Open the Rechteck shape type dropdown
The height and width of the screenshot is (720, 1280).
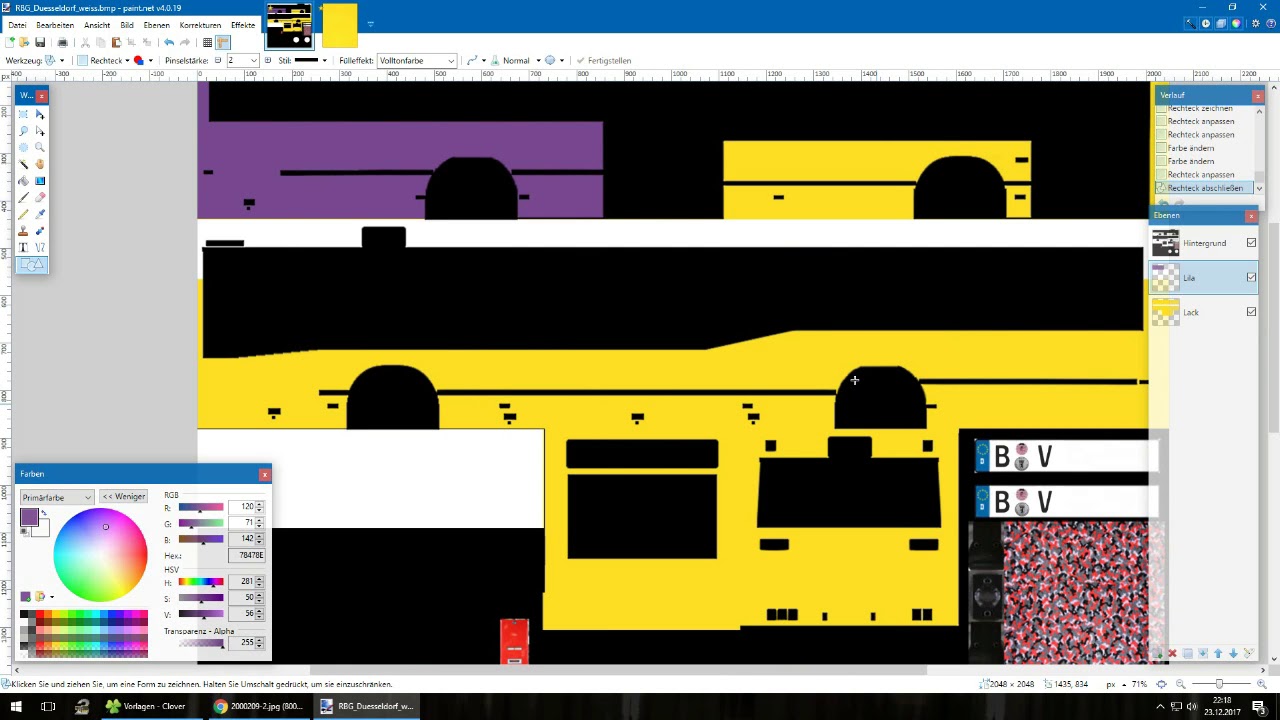104,61
